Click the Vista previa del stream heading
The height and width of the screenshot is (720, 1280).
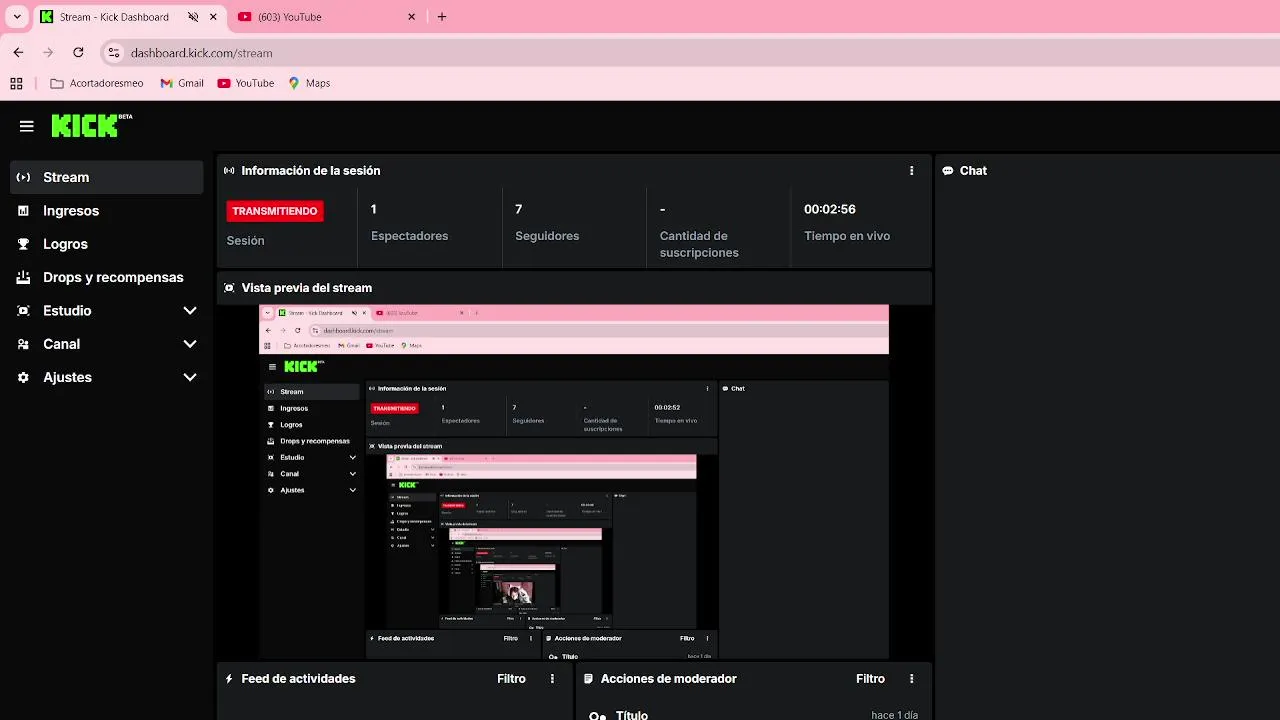tap(307, 288)
